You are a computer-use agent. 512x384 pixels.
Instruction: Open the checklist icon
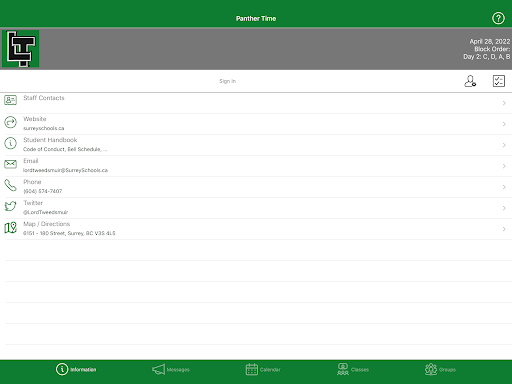coord(499,81)
